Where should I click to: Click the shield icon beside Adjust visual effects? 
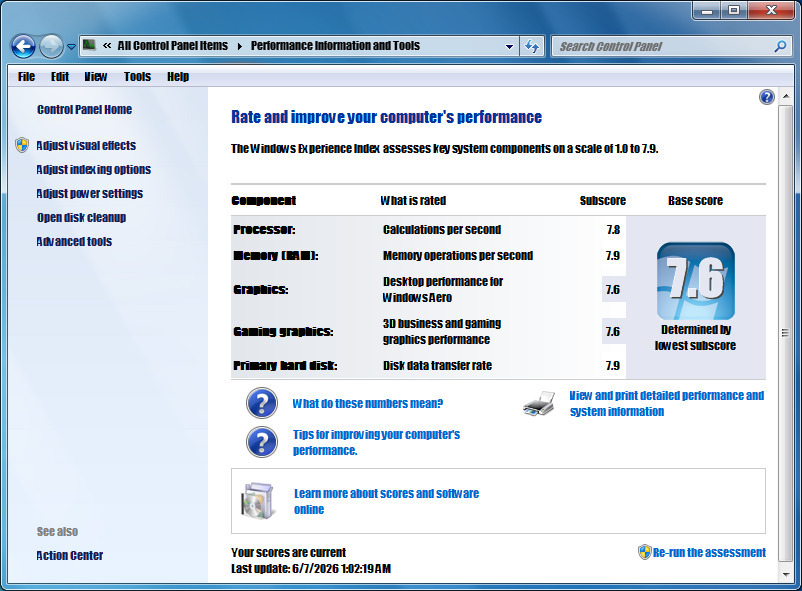[22, 145]
